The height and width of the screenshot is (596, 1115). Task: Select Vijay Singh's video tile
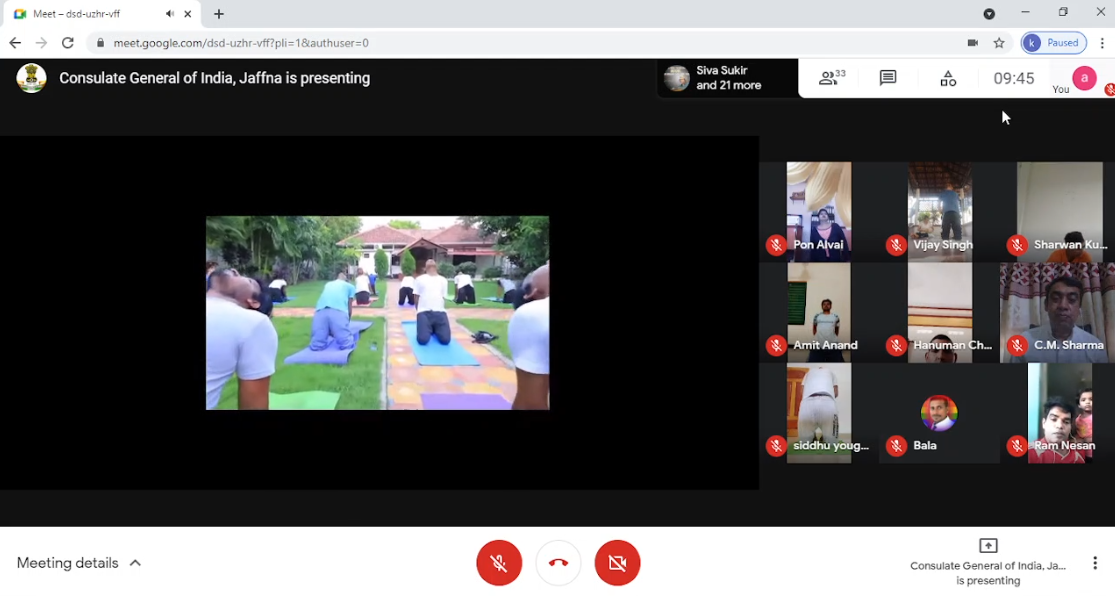[x=939, y=212]
